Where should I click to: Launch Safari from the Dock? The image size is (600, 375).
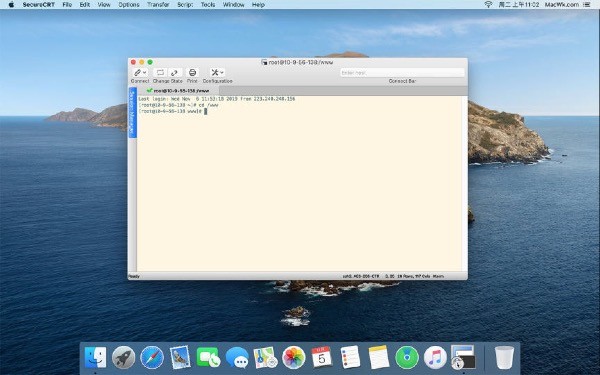pyautogui.click(x=152, y=357)
